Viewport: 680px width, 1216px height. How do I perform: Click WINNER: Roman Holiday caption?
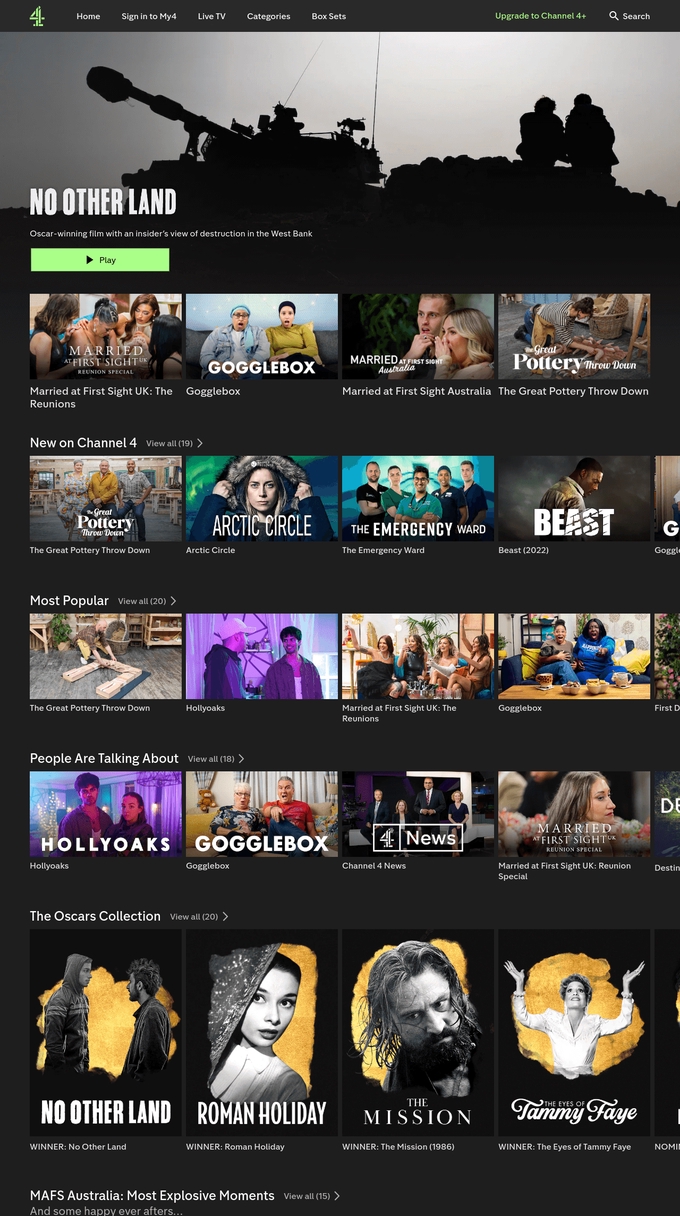coord(235,1147)
